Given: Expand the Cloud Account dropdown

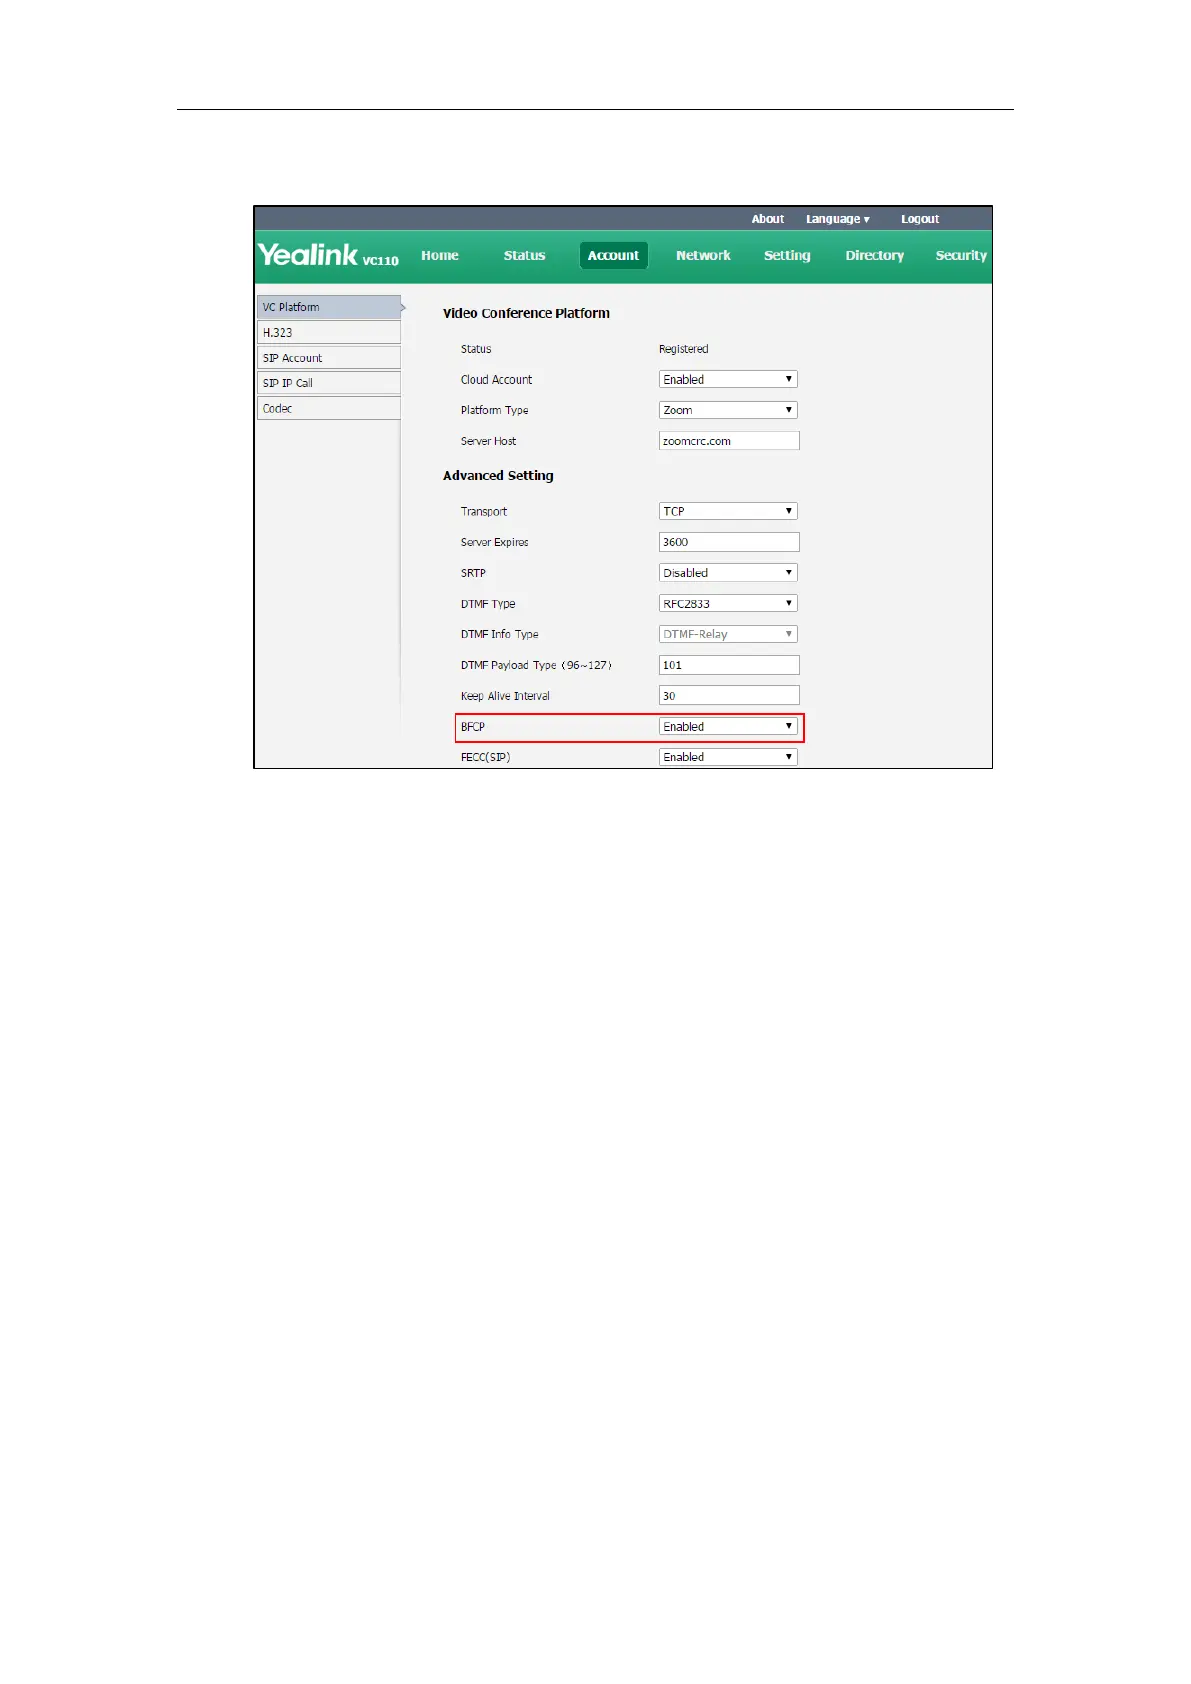Looking at the screenshot, I should pyautogui.click(x=728, y=380).
